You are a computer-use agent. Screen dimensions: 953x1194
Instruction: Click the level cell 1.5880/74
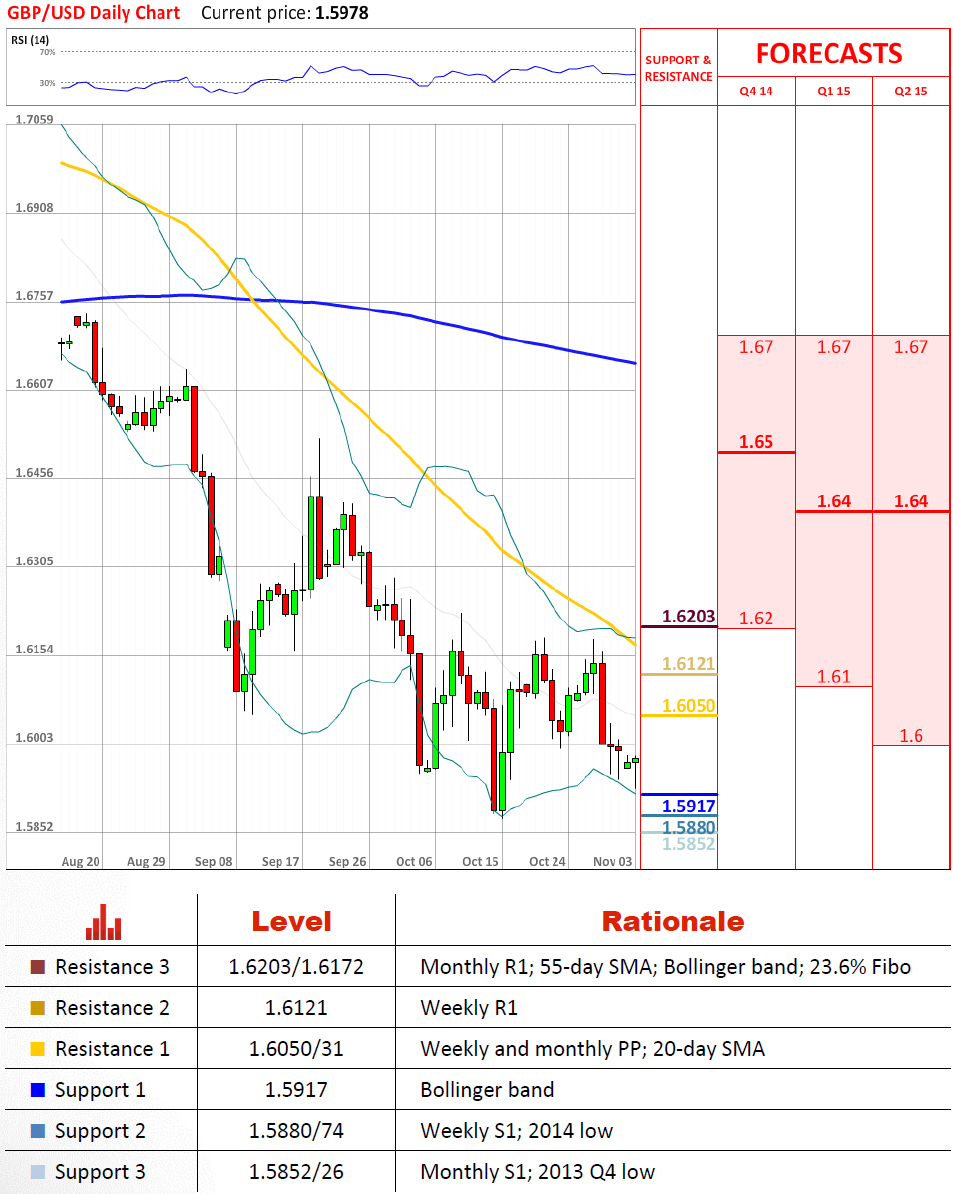pyautogui.click(x=296, y=1132)
